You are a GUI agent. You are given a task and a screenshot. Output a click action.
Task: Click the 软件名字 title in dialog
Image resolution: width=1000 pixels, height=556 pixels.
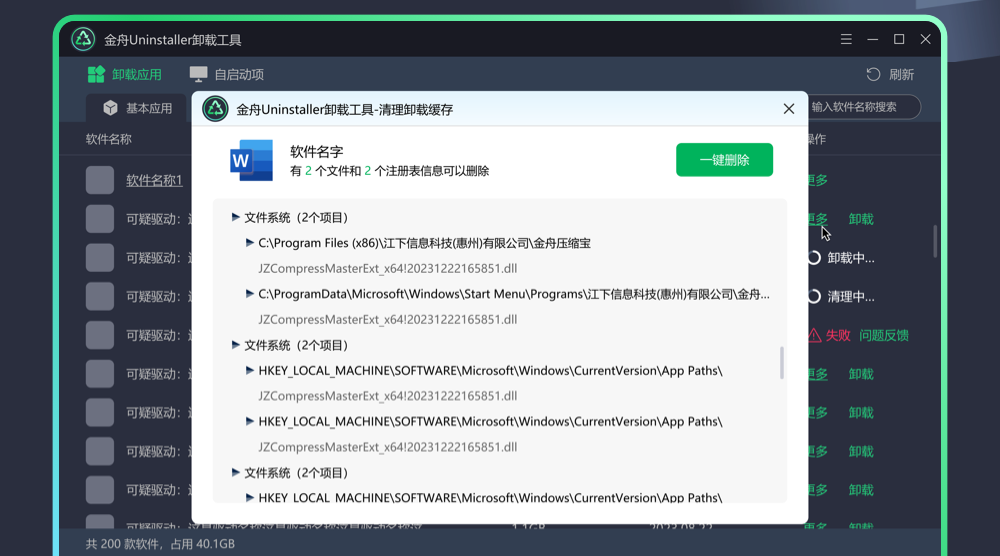click(316, 152)
